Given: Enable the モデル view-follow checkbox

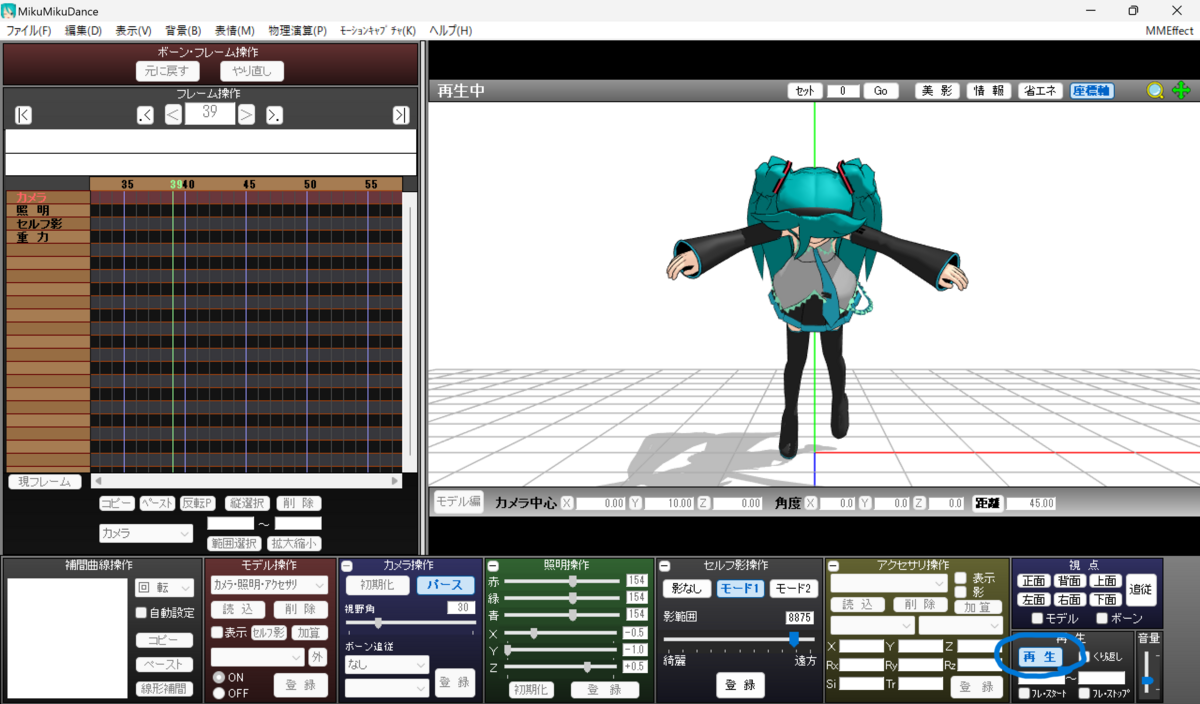Looking at the screenshot, I should coord(1037,619).
